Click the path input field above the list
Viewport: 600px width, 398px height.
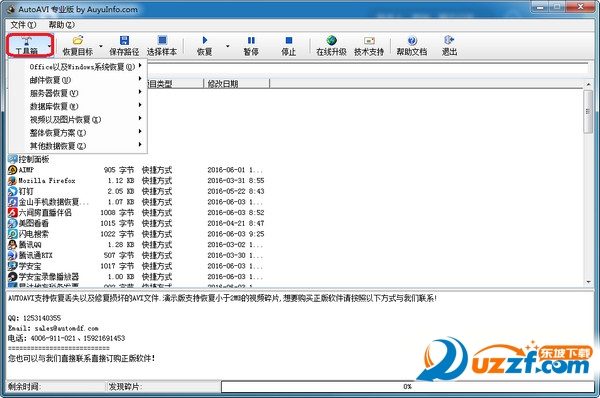[367, 68]
